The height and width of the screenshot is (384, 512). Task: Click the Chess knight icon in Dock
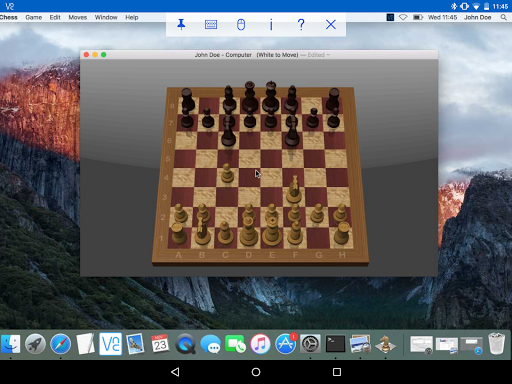(x=385, y=344)
